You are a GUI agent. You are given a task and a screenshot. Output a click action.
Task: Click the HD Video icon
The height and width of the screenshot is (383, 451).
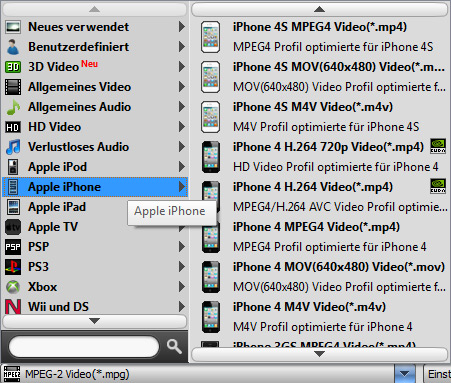tap(13, 127)
